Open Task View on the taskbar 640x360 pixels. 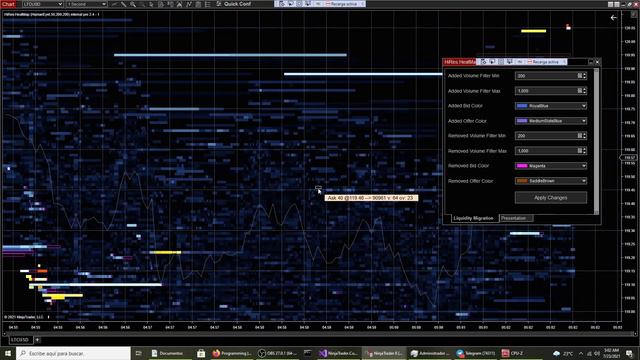tap(138, 353)
